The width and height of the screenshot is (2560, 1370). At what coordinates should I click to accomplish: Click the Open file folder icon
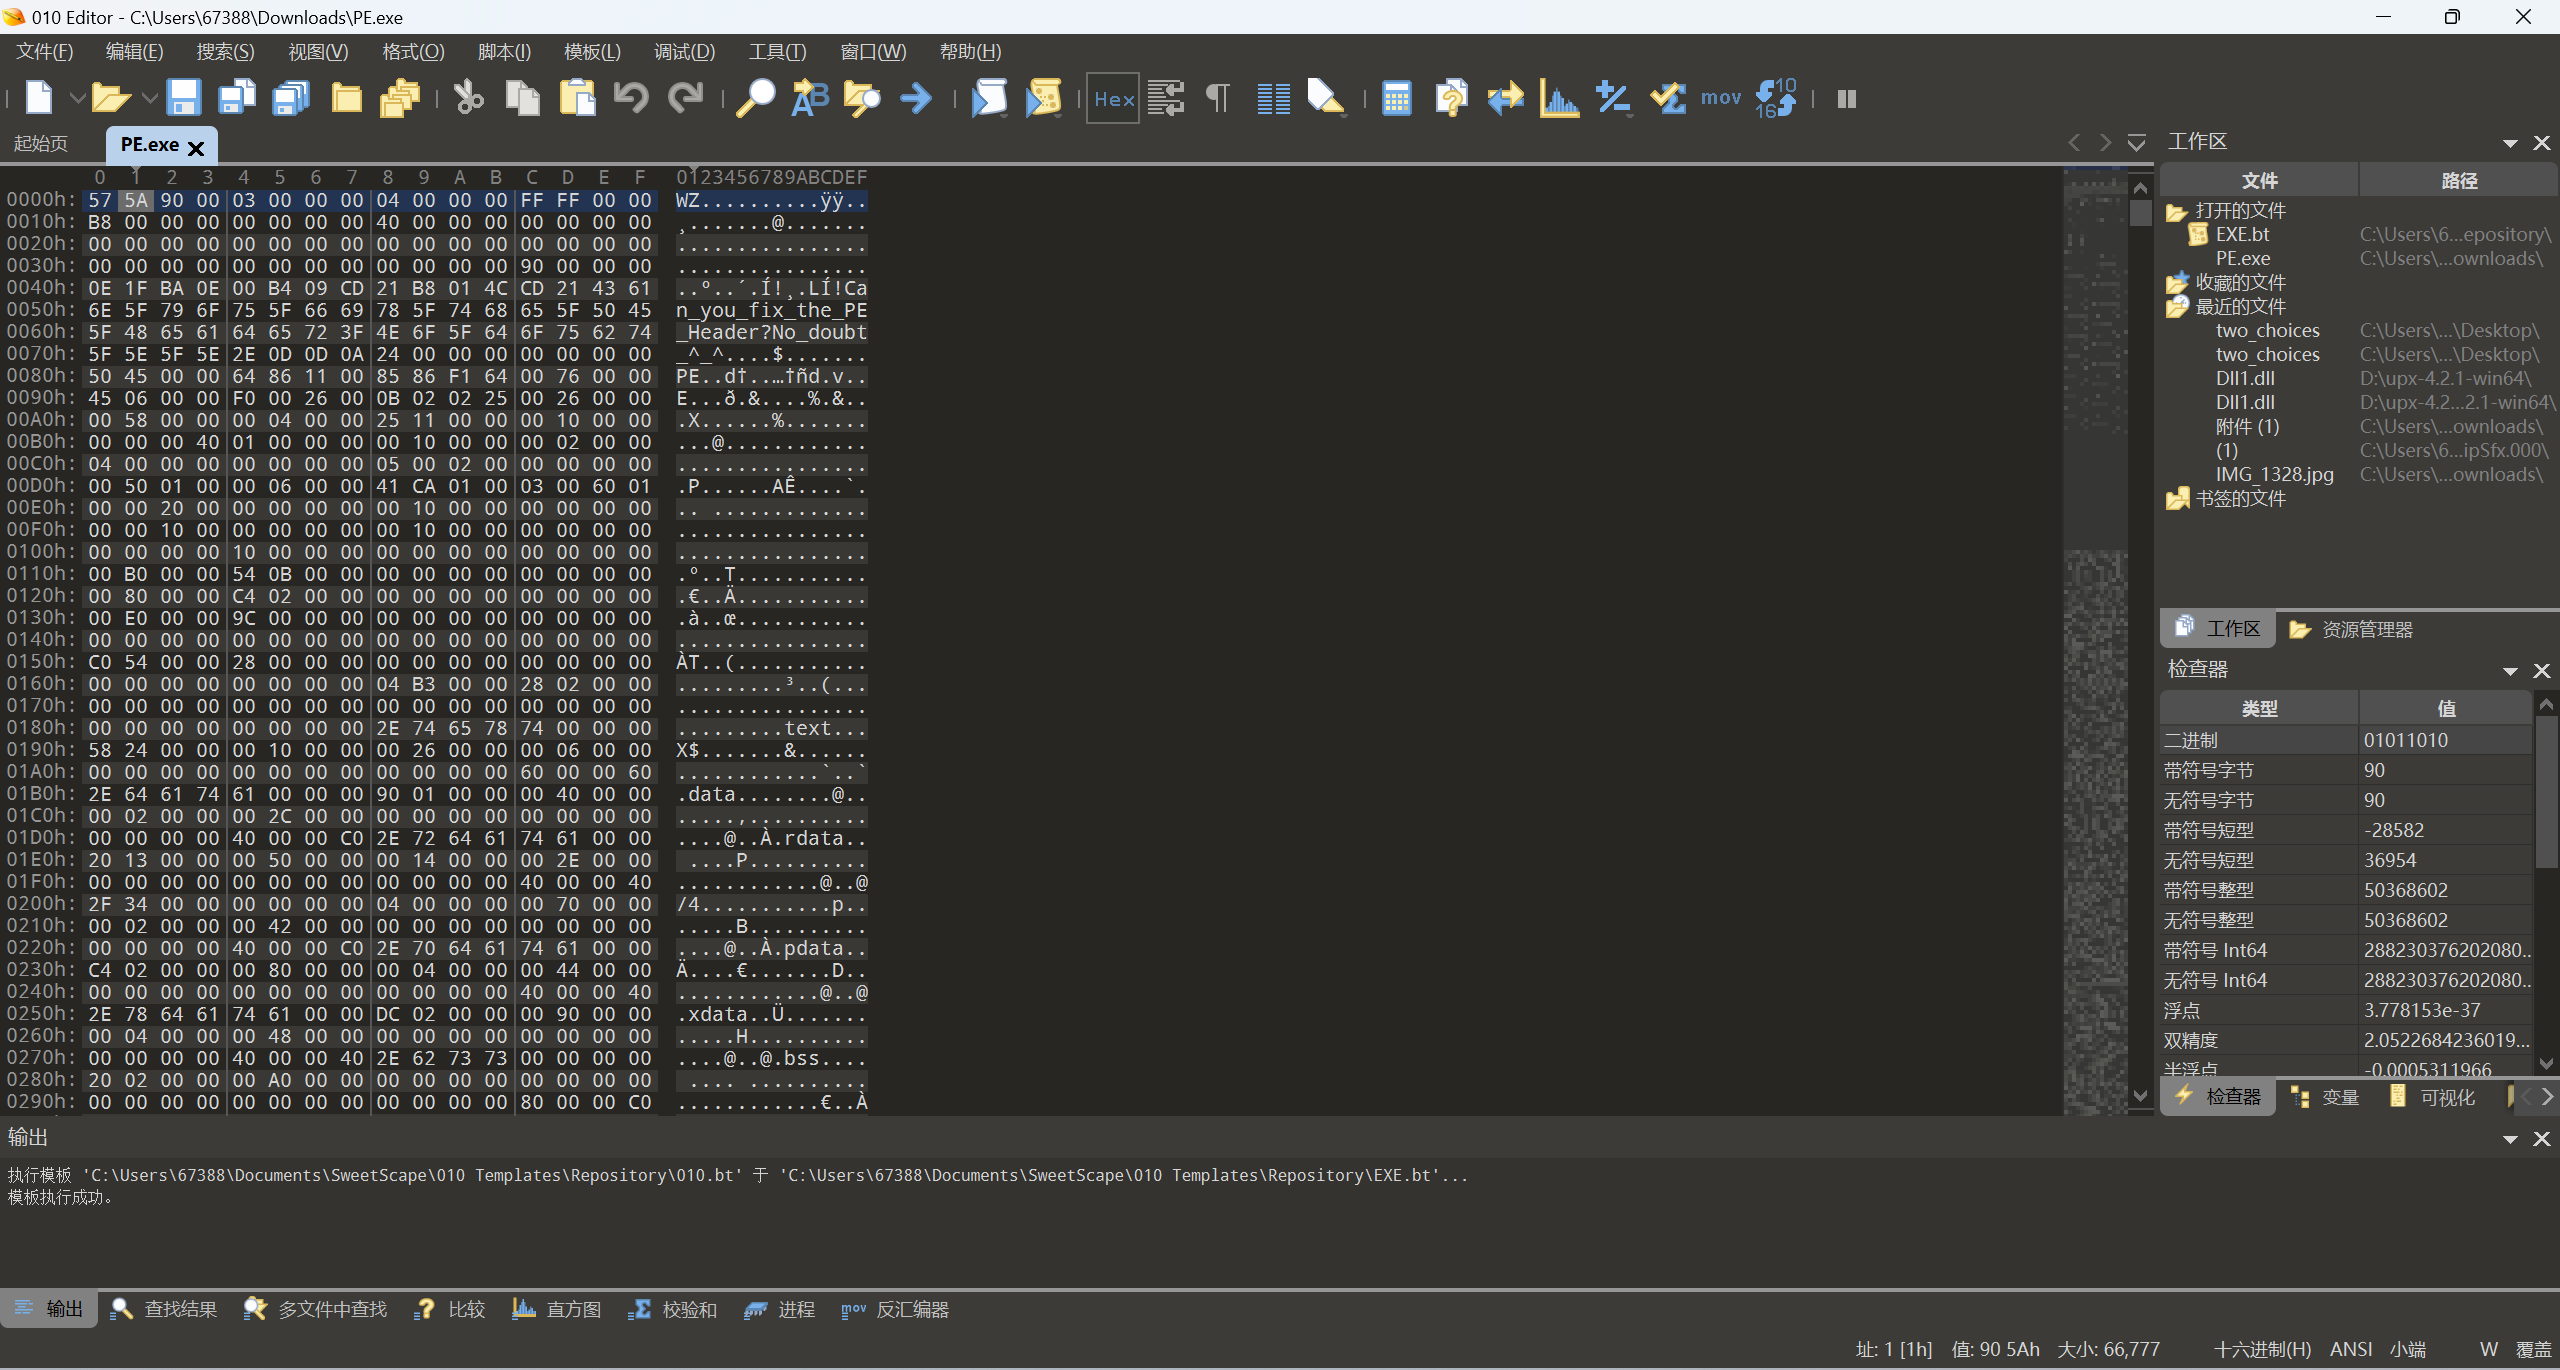(x=110, y=98)
